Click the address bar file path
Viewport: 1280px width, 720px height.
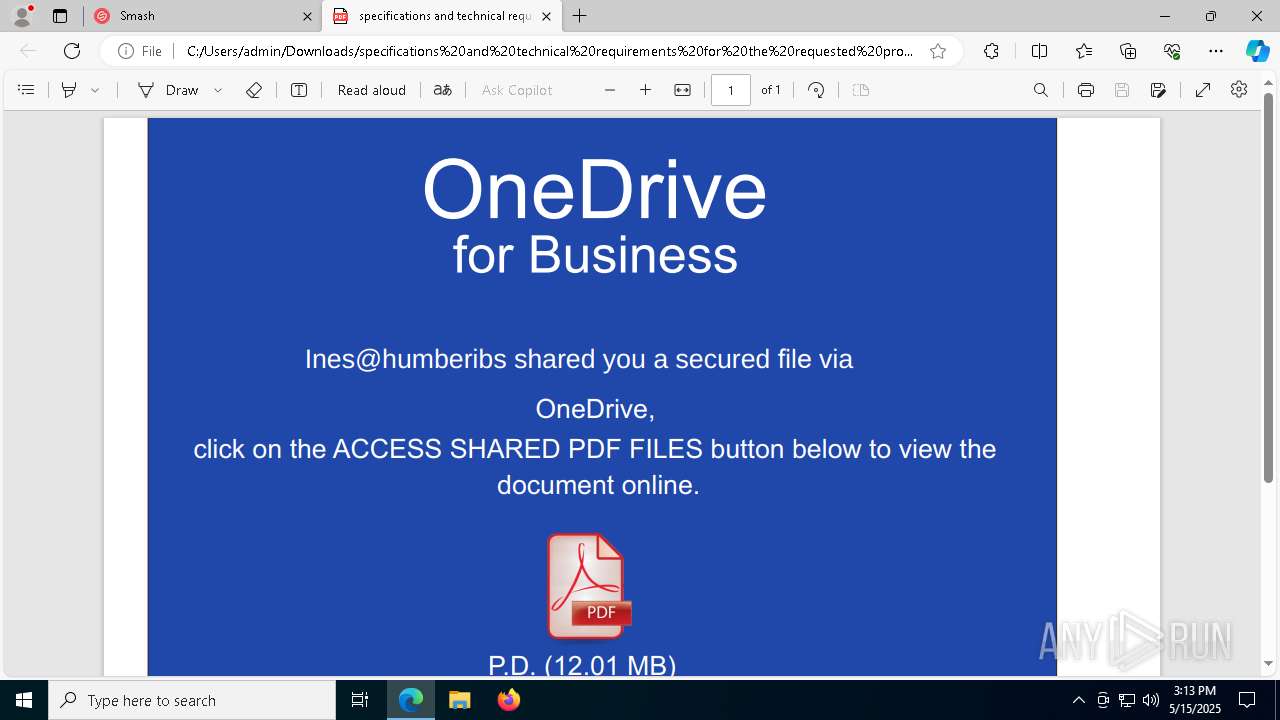550,51
